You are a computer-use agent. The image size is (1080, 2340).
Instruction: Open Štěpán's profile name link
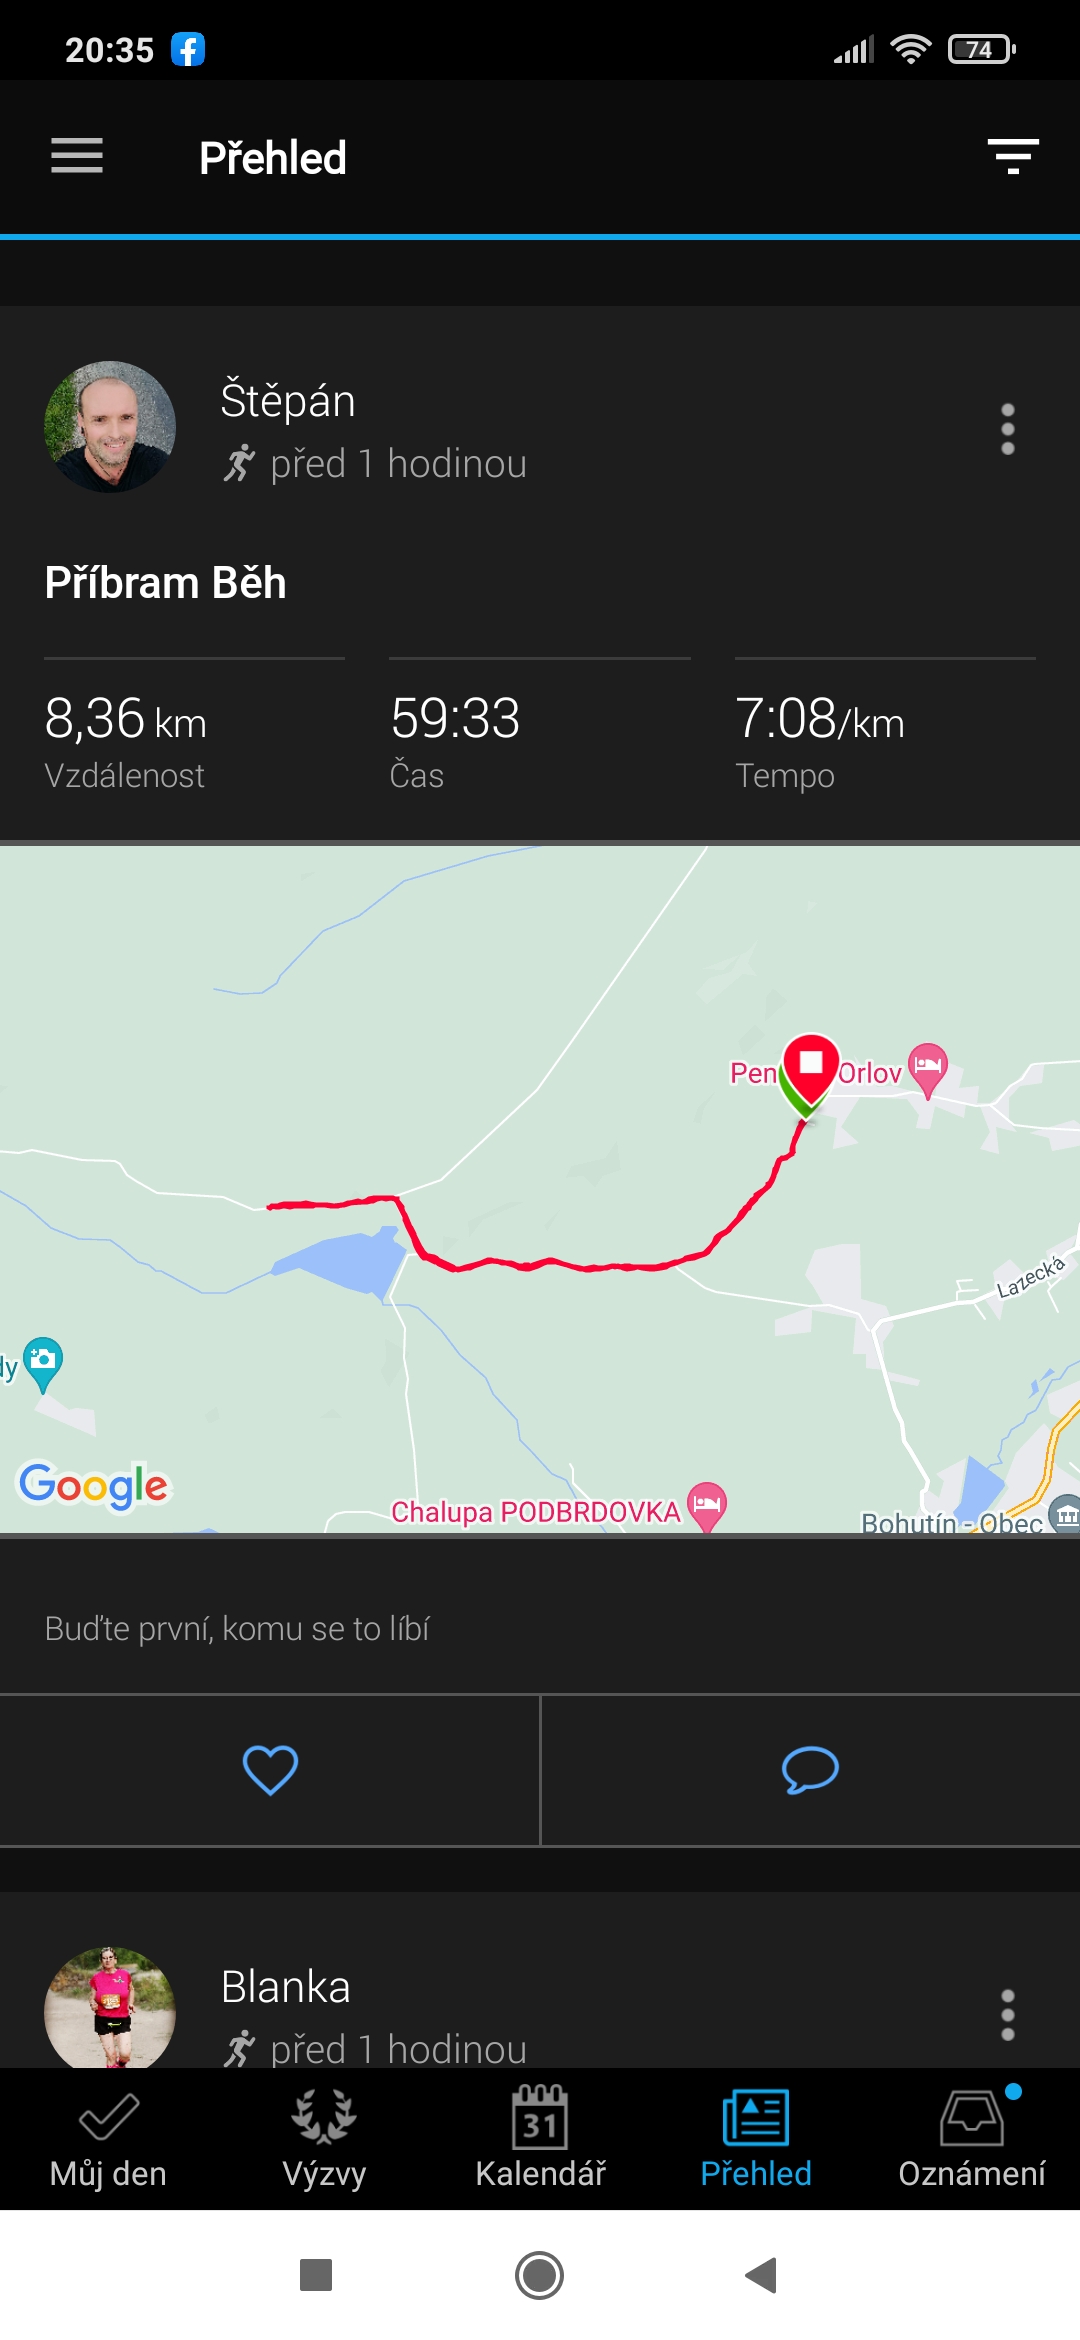tap(288, 400)
